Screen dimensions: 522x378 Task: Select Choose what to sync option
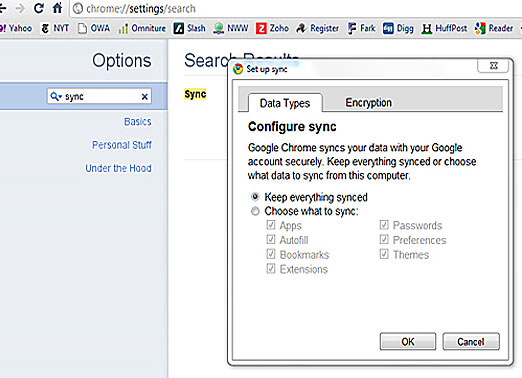[x=255, y=211]
